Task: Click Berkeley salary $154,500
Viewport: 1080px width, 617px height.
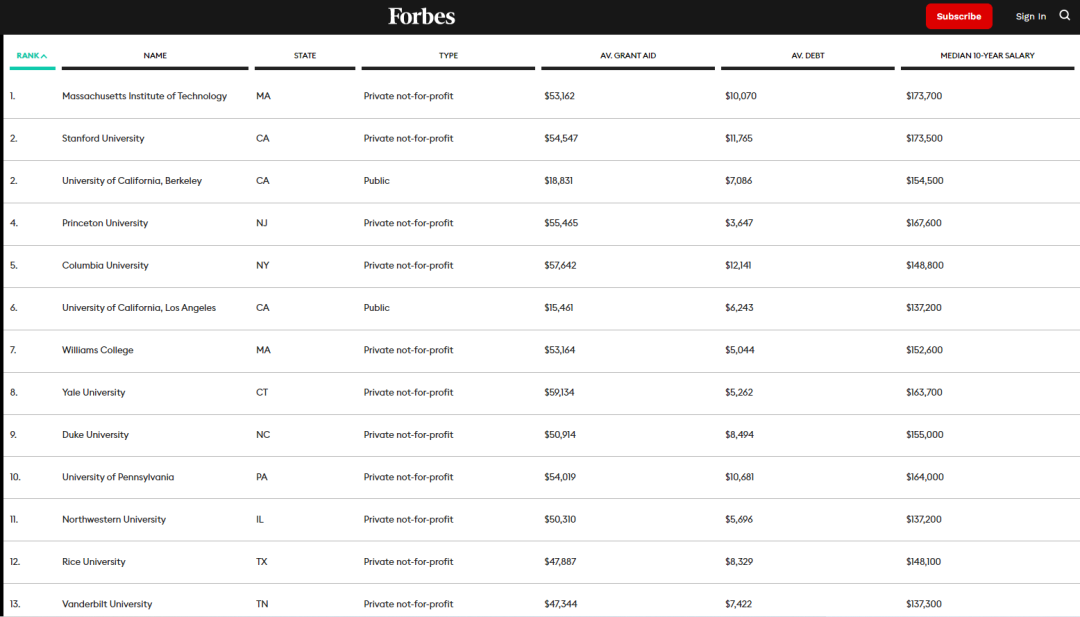Action: (x=924, y=180)
